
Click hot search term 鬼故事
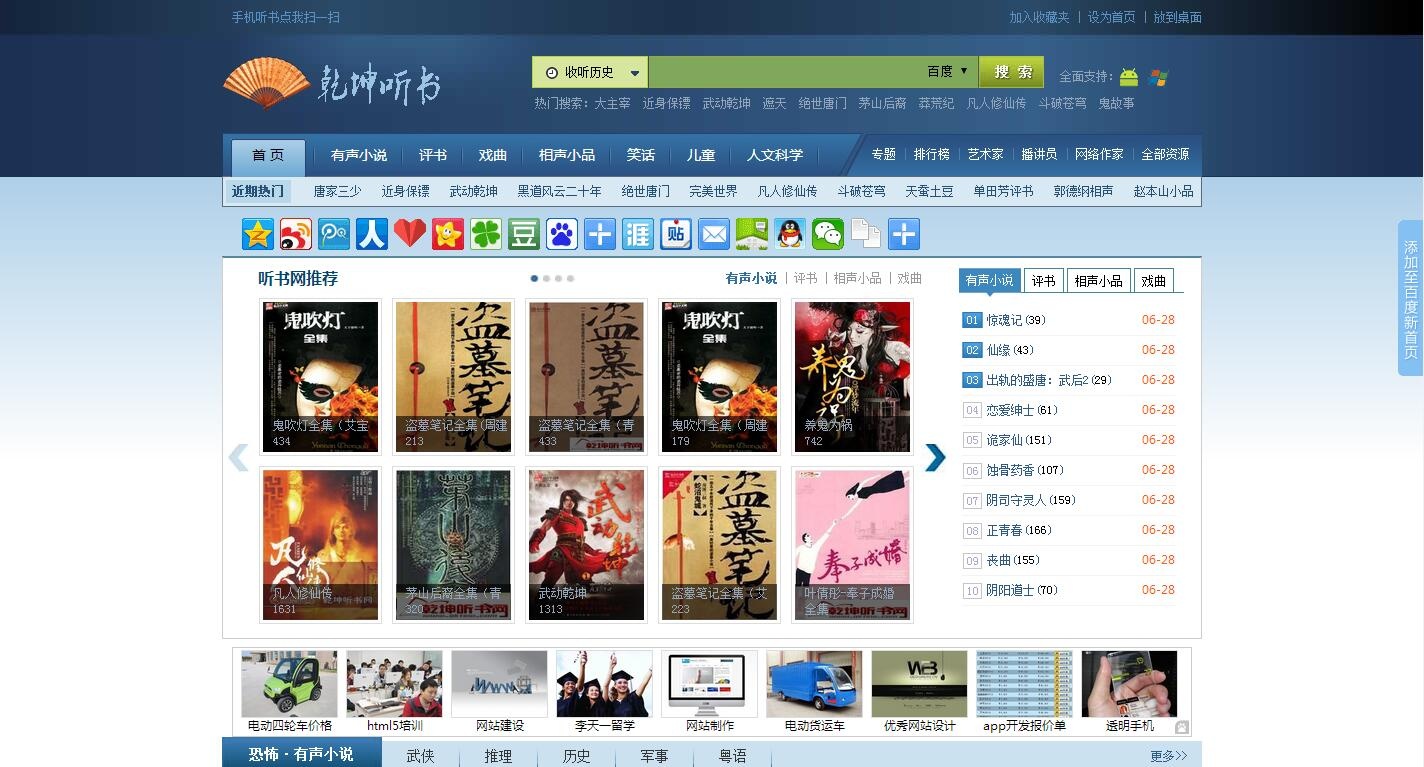coord(1116,103)
